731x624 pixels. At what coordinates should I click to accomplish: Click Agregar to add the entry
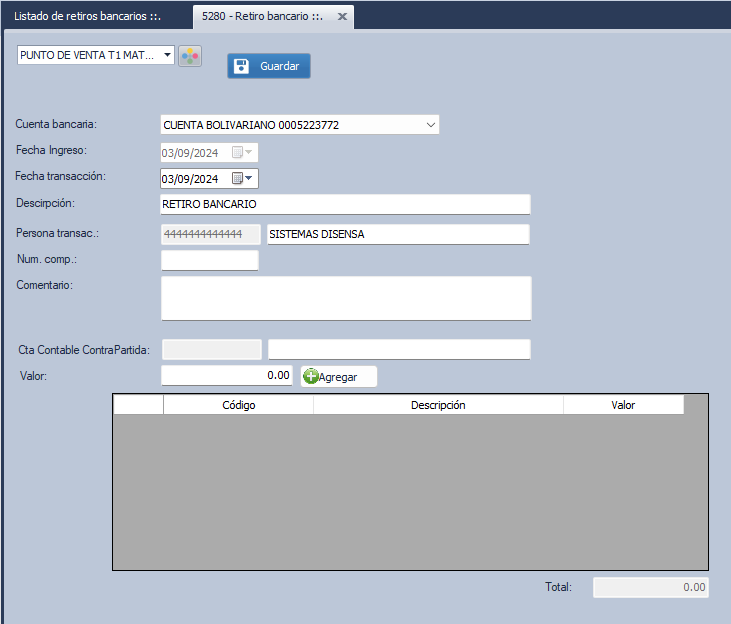(x=339, y=376)
